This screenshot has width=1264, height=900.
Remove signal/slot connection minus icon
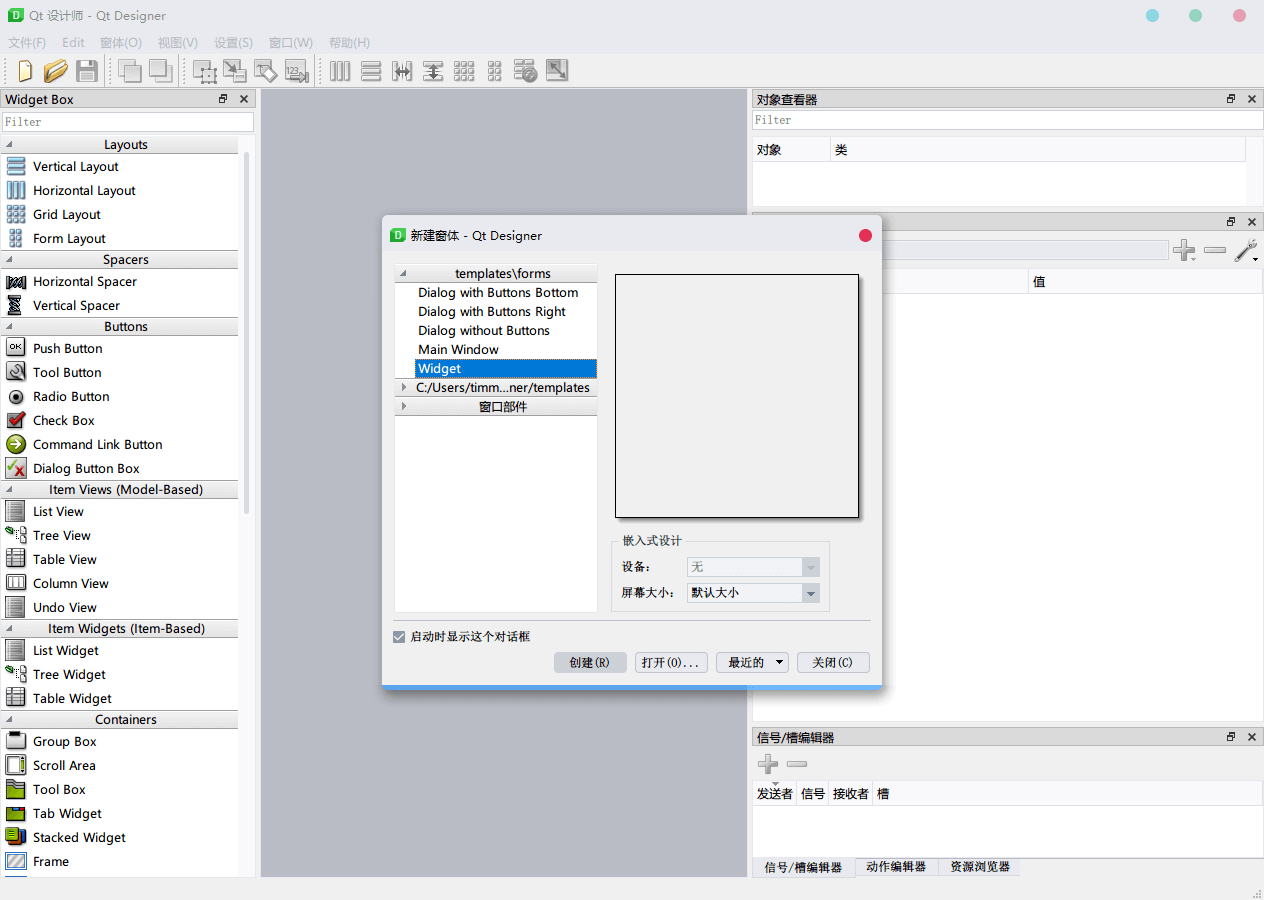797,764
